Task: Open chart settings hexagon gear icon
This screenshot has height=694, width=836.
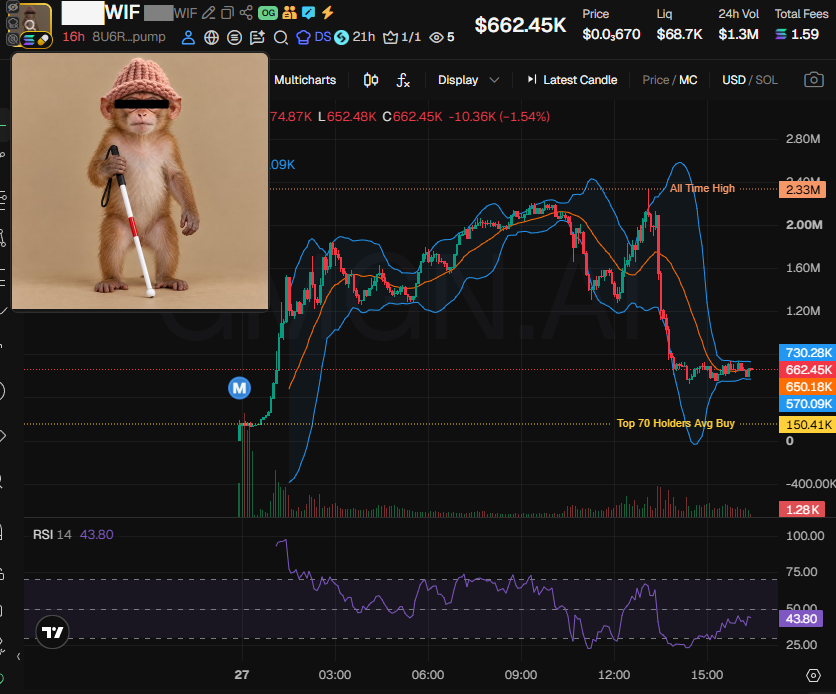Action: point(813,676)
